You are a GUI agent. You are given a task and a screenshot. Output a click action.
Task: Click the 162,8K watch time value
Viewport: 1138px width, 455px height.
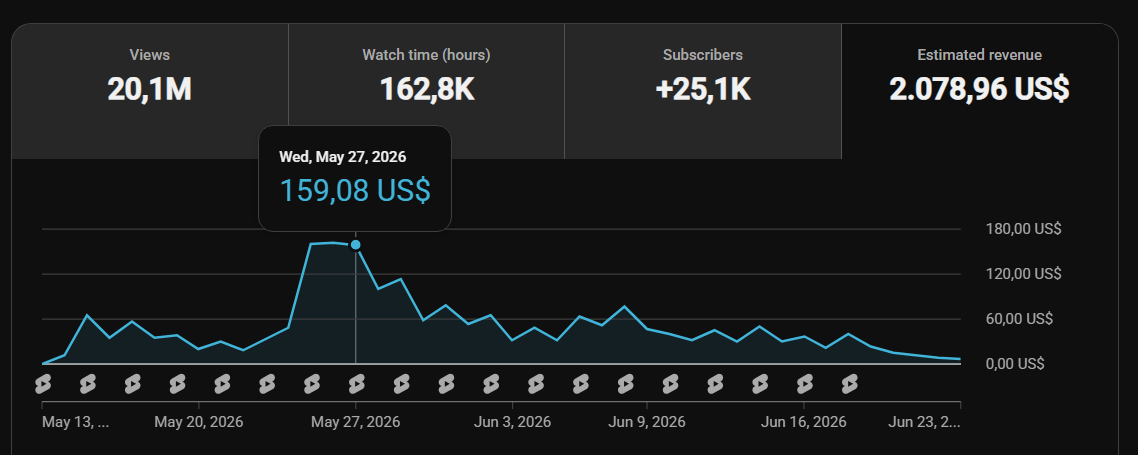point(427,89)
